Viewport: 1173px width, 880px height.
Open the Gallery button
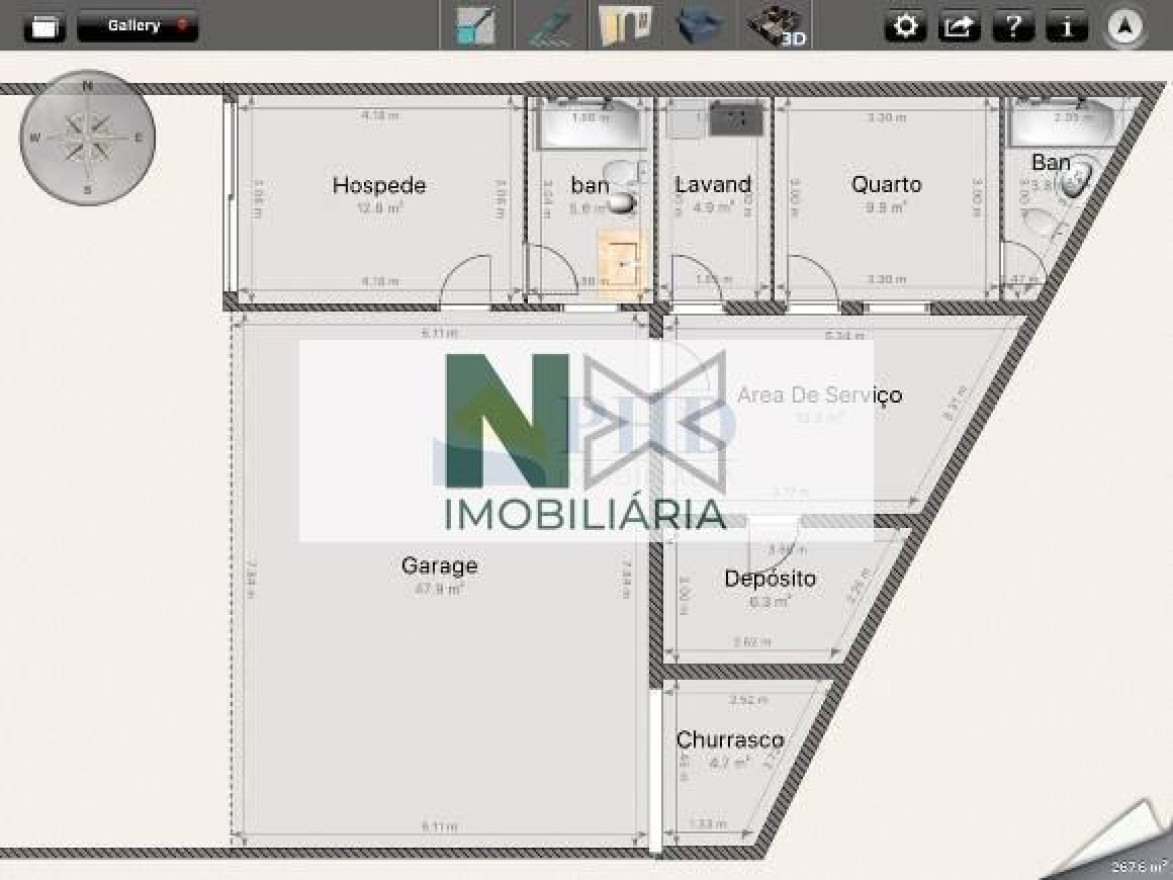click(138, 26)
